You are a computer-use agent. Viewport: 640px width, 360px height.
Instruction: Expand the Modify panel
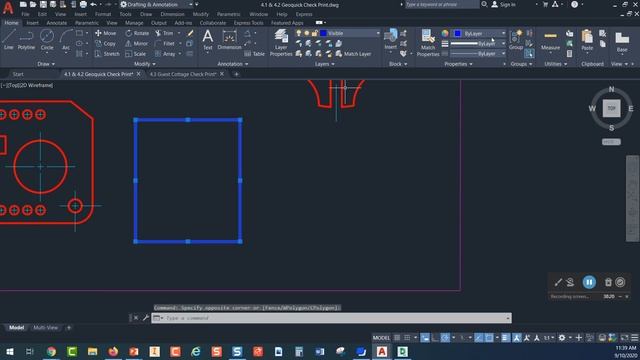click(x=144, y=64)
